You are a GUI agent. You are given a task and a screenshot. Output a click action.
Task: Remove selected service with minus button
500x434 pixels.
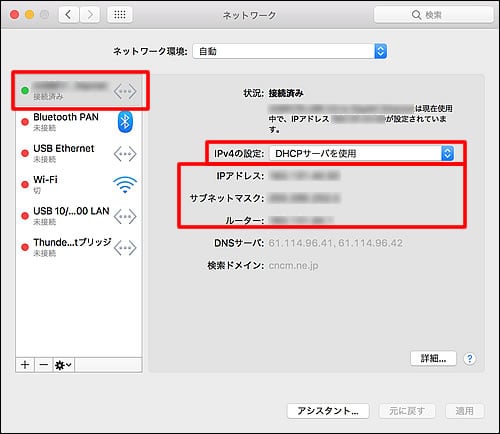point(44,365)
